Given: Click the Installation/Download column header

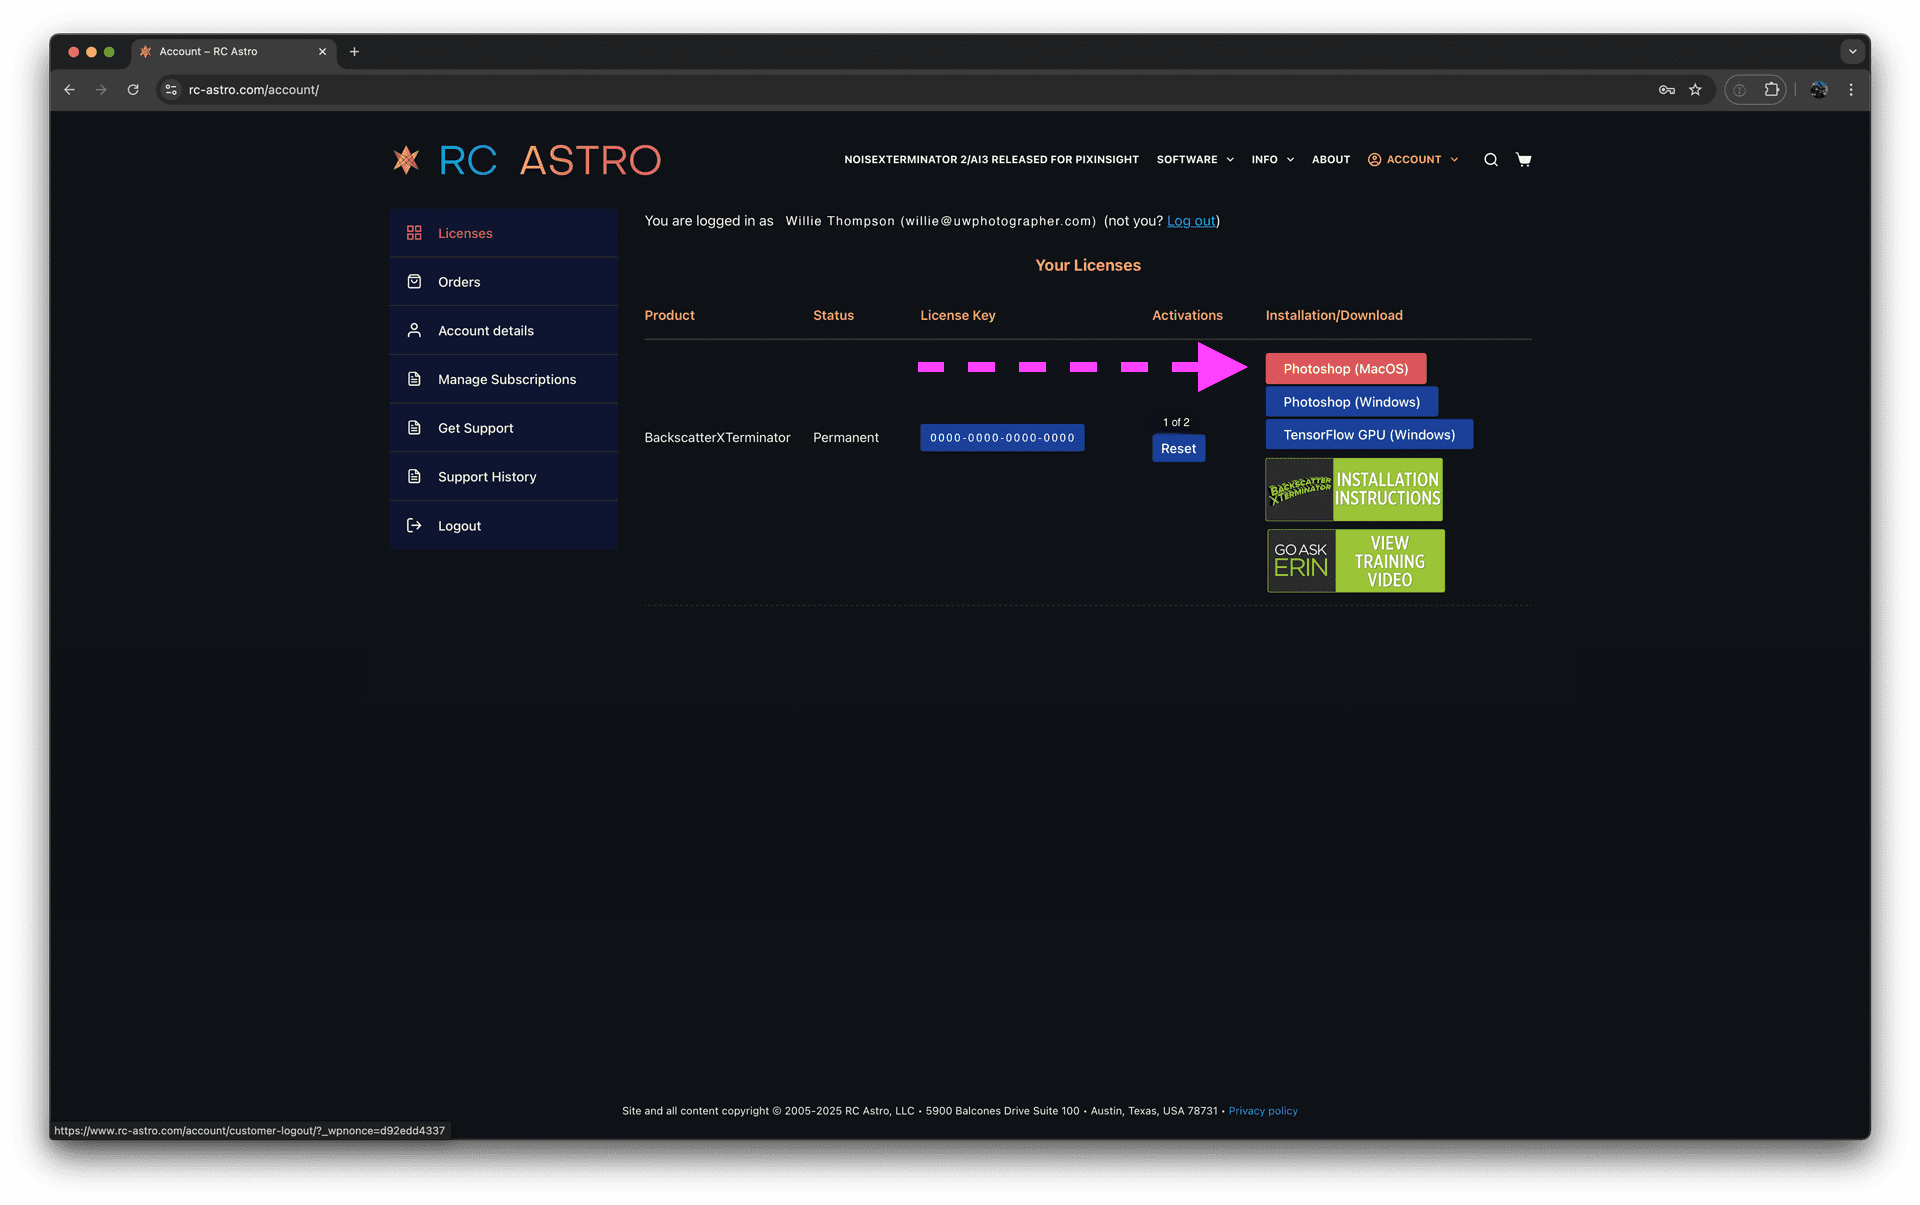Looking at the screenshot, I should [x=1334, y=315].
